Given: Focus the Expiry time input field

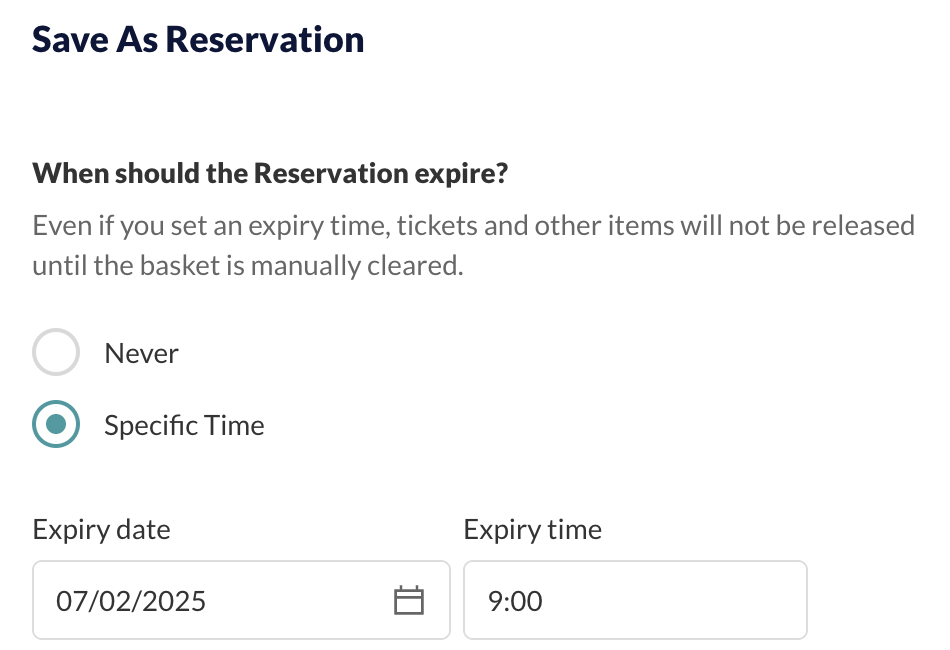Looking at the screenshot, I should click(636, 600).
